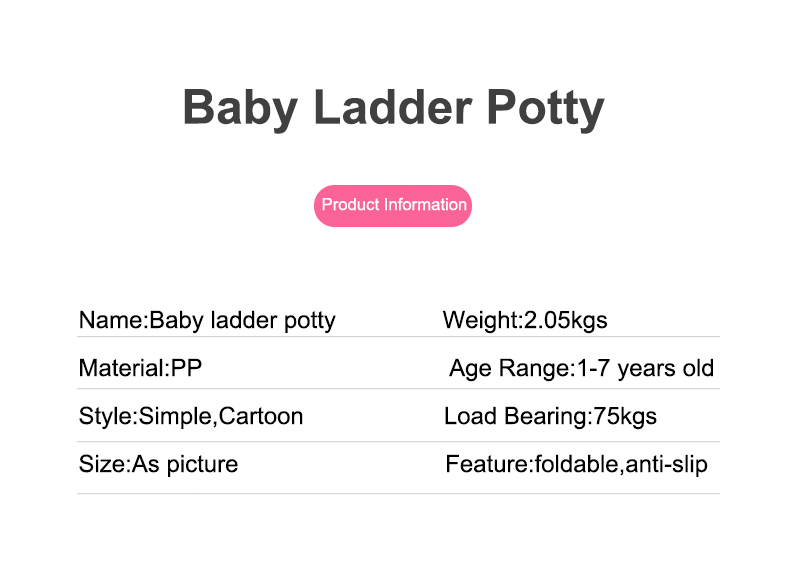790x567 pixels.
Task: Select the Weight label
Action: [480, 321]
